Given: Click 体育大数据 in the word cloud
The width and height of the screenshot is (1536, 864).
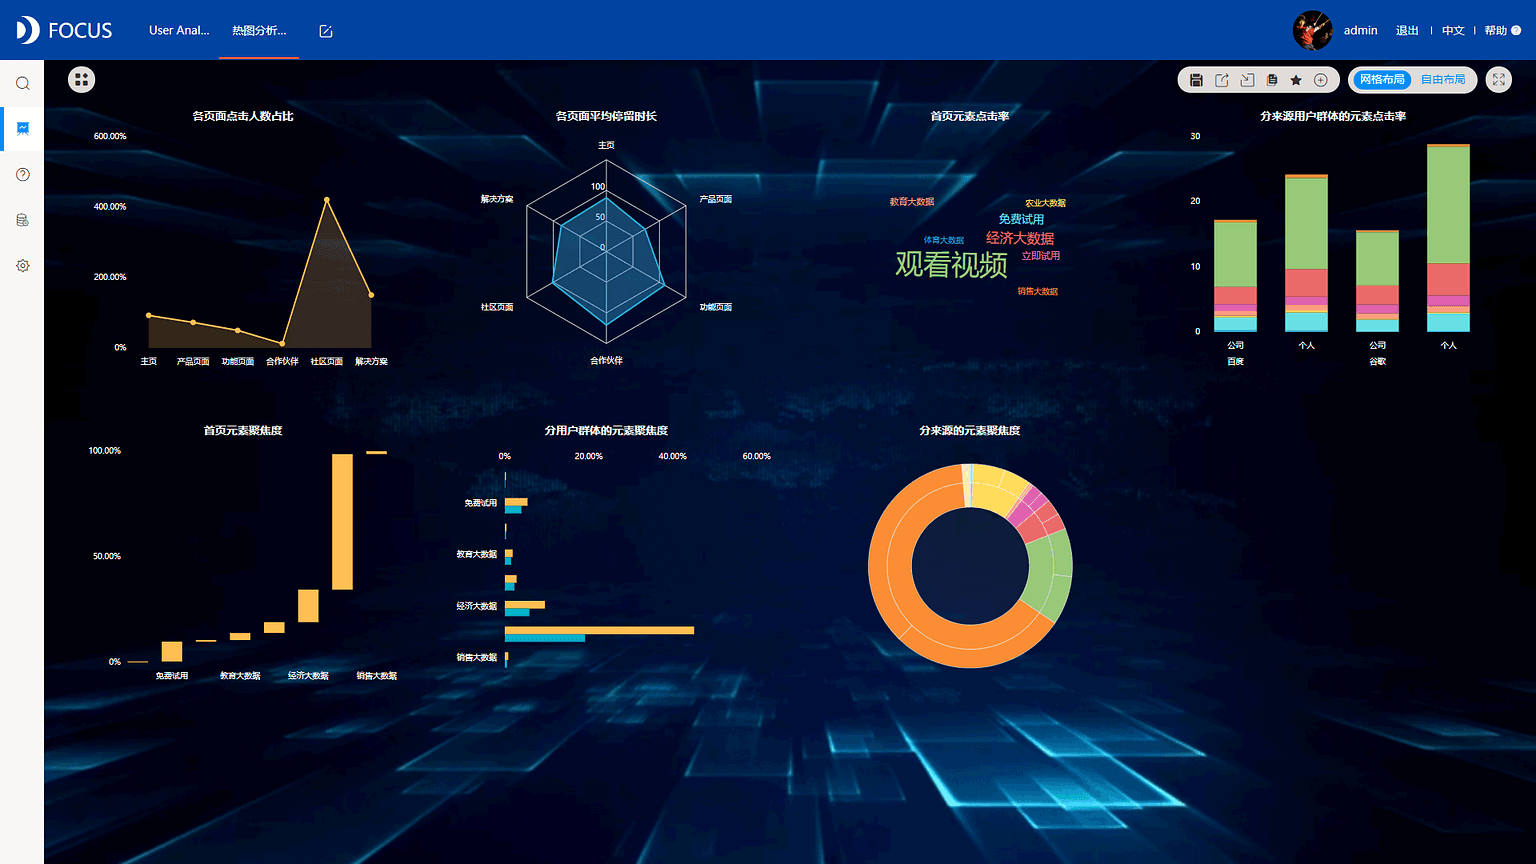Looking at the screenshot, I should pyautogui.click(x=944, y=240).
